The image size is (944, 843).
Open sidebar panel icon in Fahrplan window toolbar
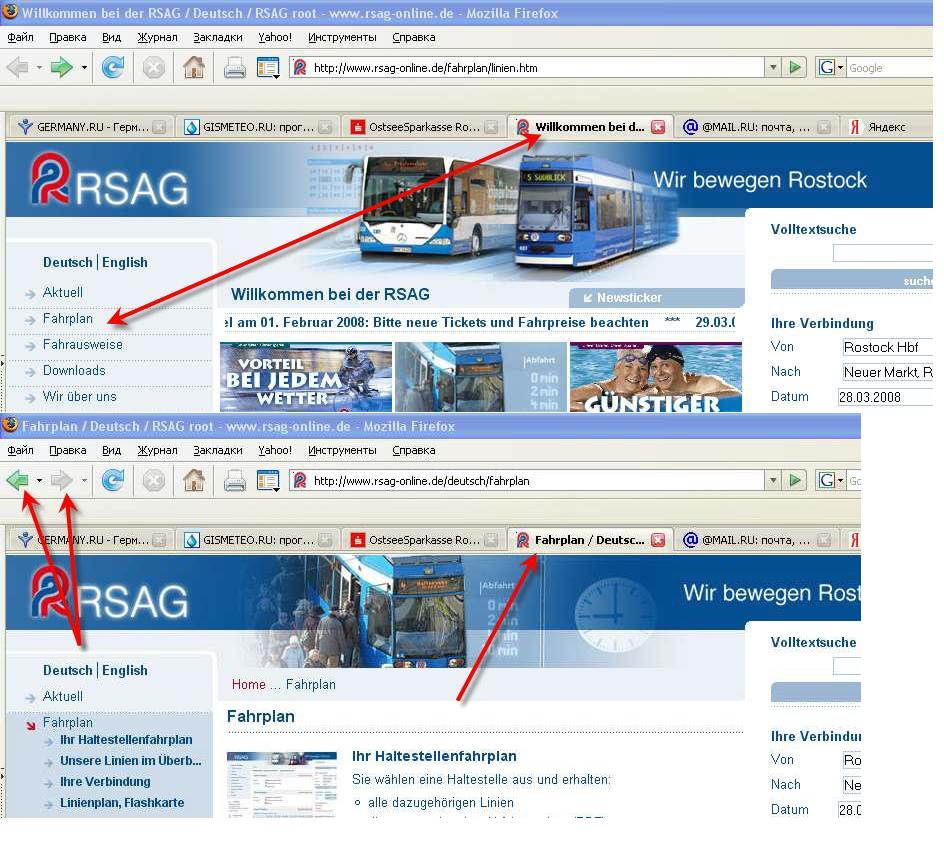coord(268,481)
